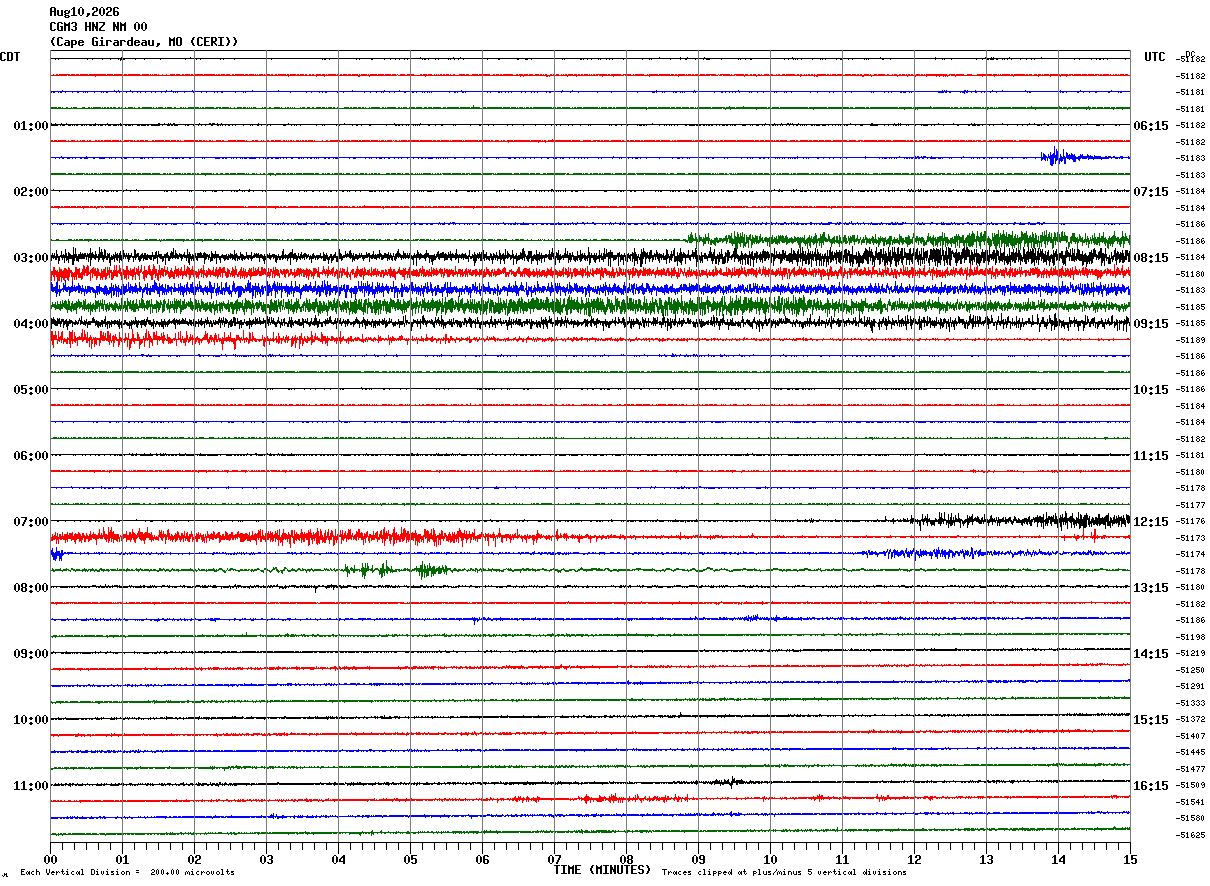
Task: Click the '12' minute axis label
Action: (x=914, y=860)
